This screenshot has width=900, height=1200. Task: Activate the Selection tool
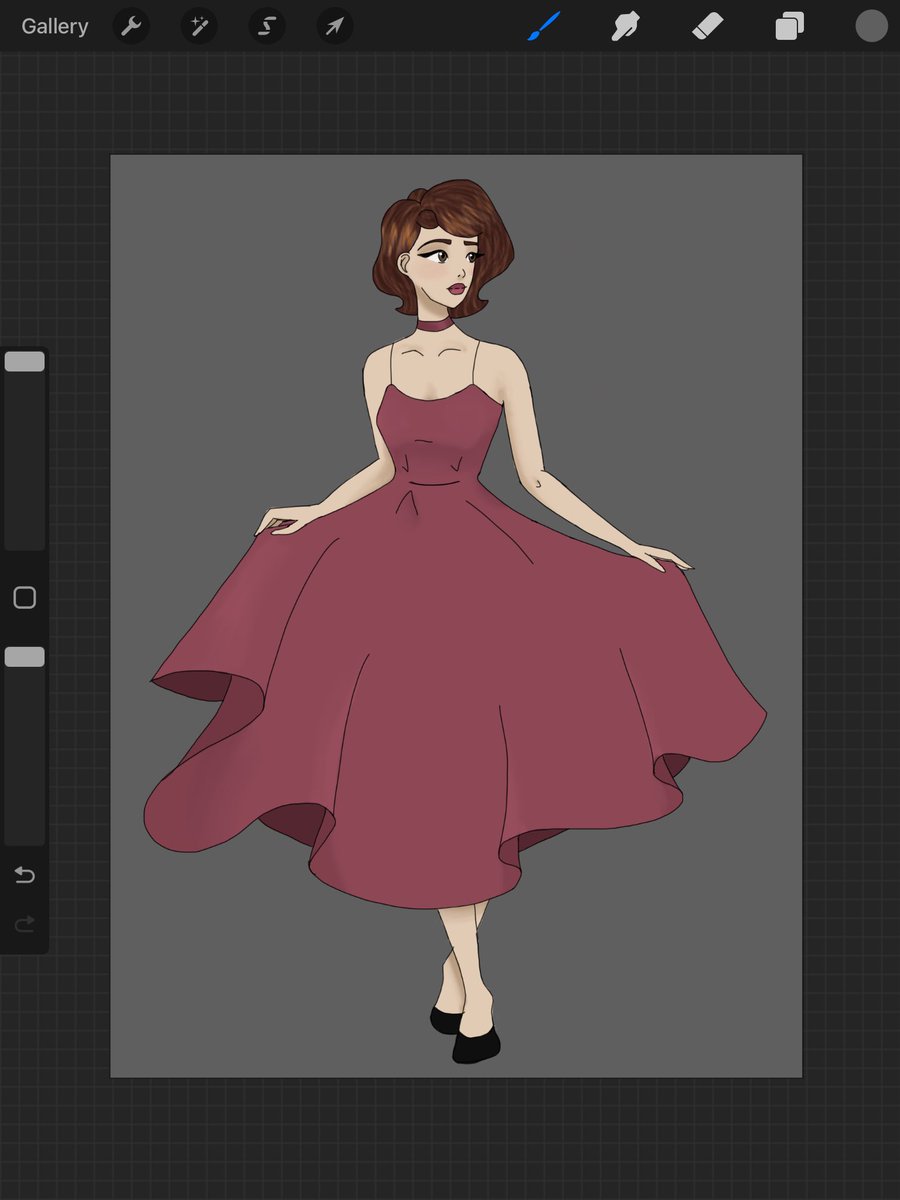click(x=267, y=27)
